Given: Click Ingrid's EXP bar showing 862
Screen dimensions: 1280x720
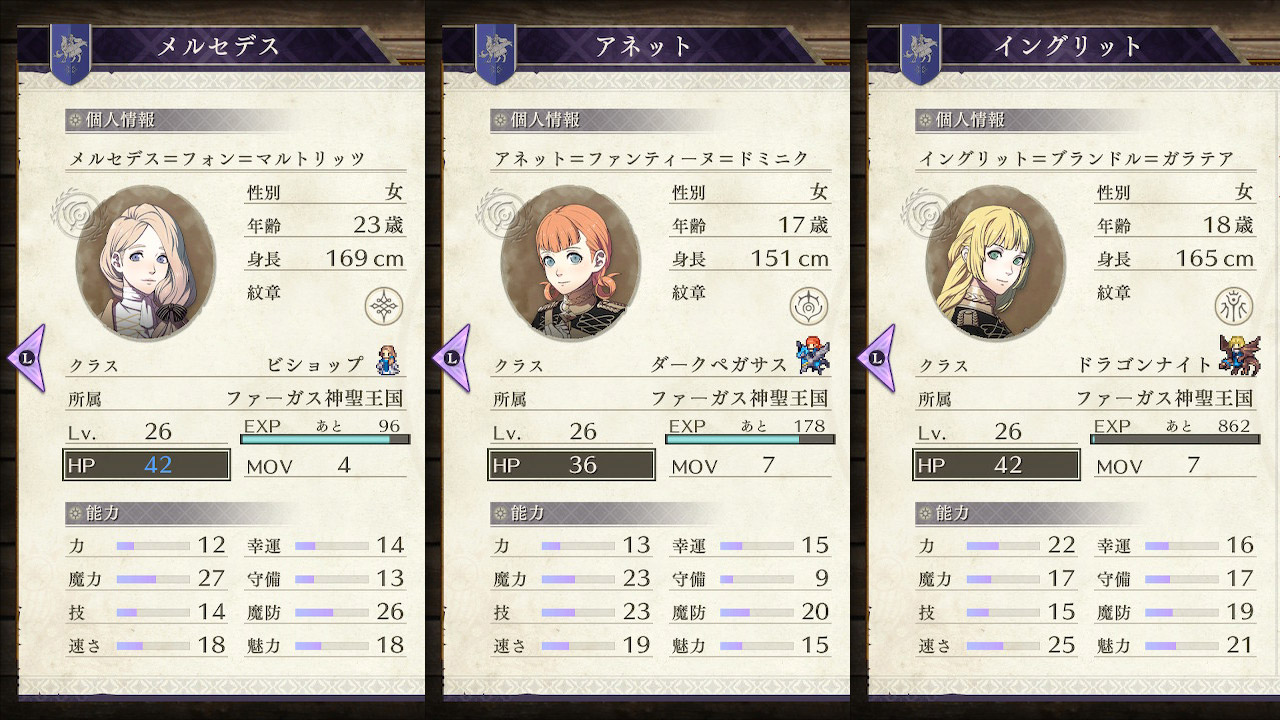Looking at the screenshot, I should tap(1174, 439).
